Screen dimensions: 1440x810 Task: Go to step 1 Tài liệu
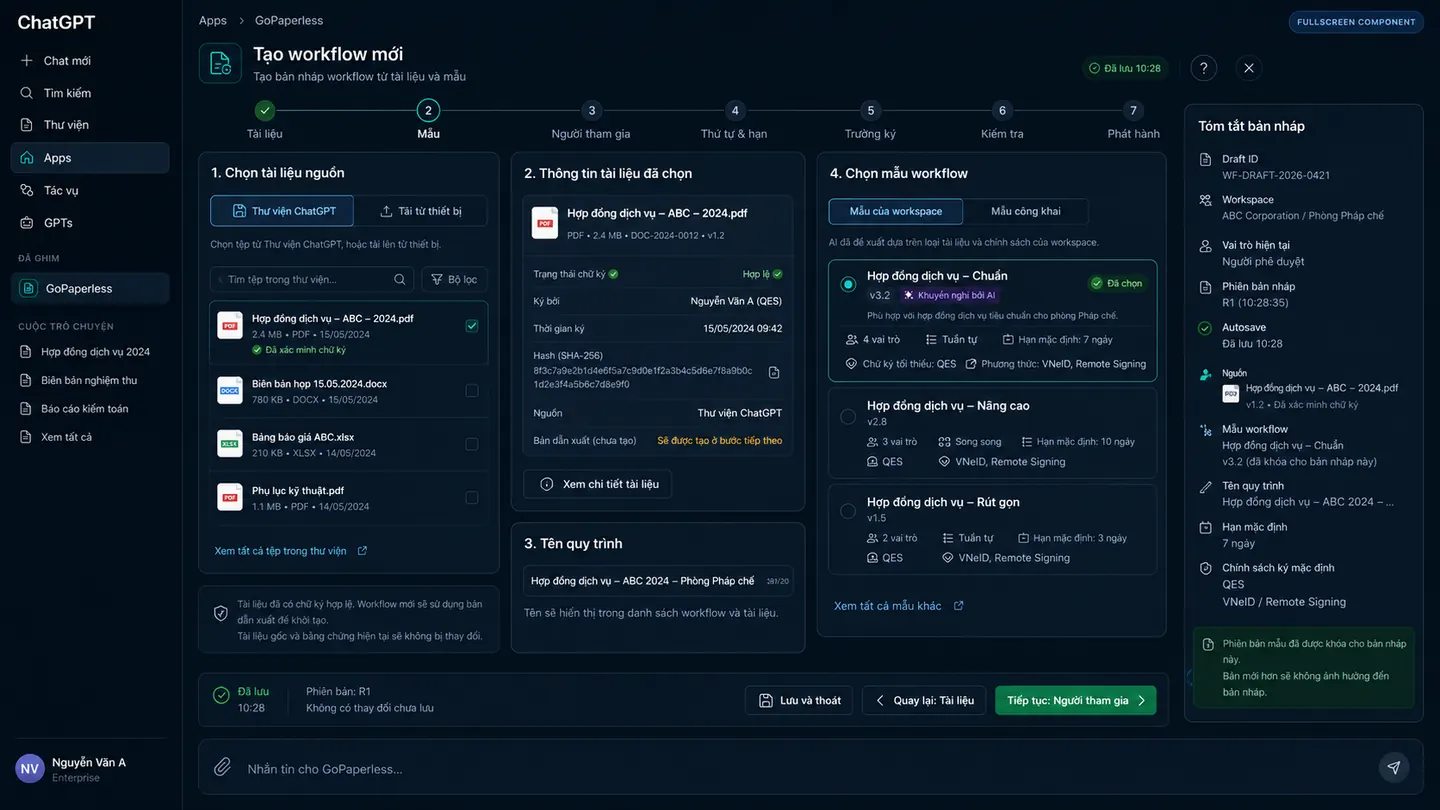point(265,120)
